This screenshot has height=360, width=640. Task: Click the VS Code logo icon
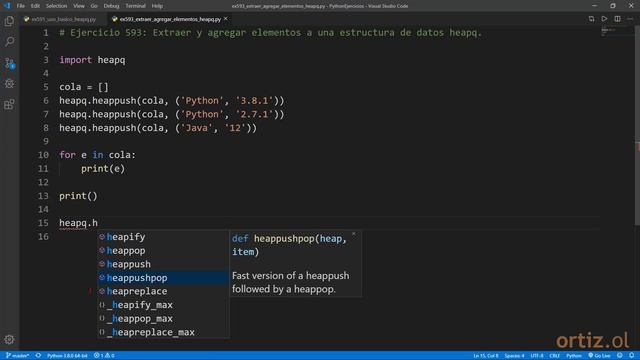coord(7,6)
